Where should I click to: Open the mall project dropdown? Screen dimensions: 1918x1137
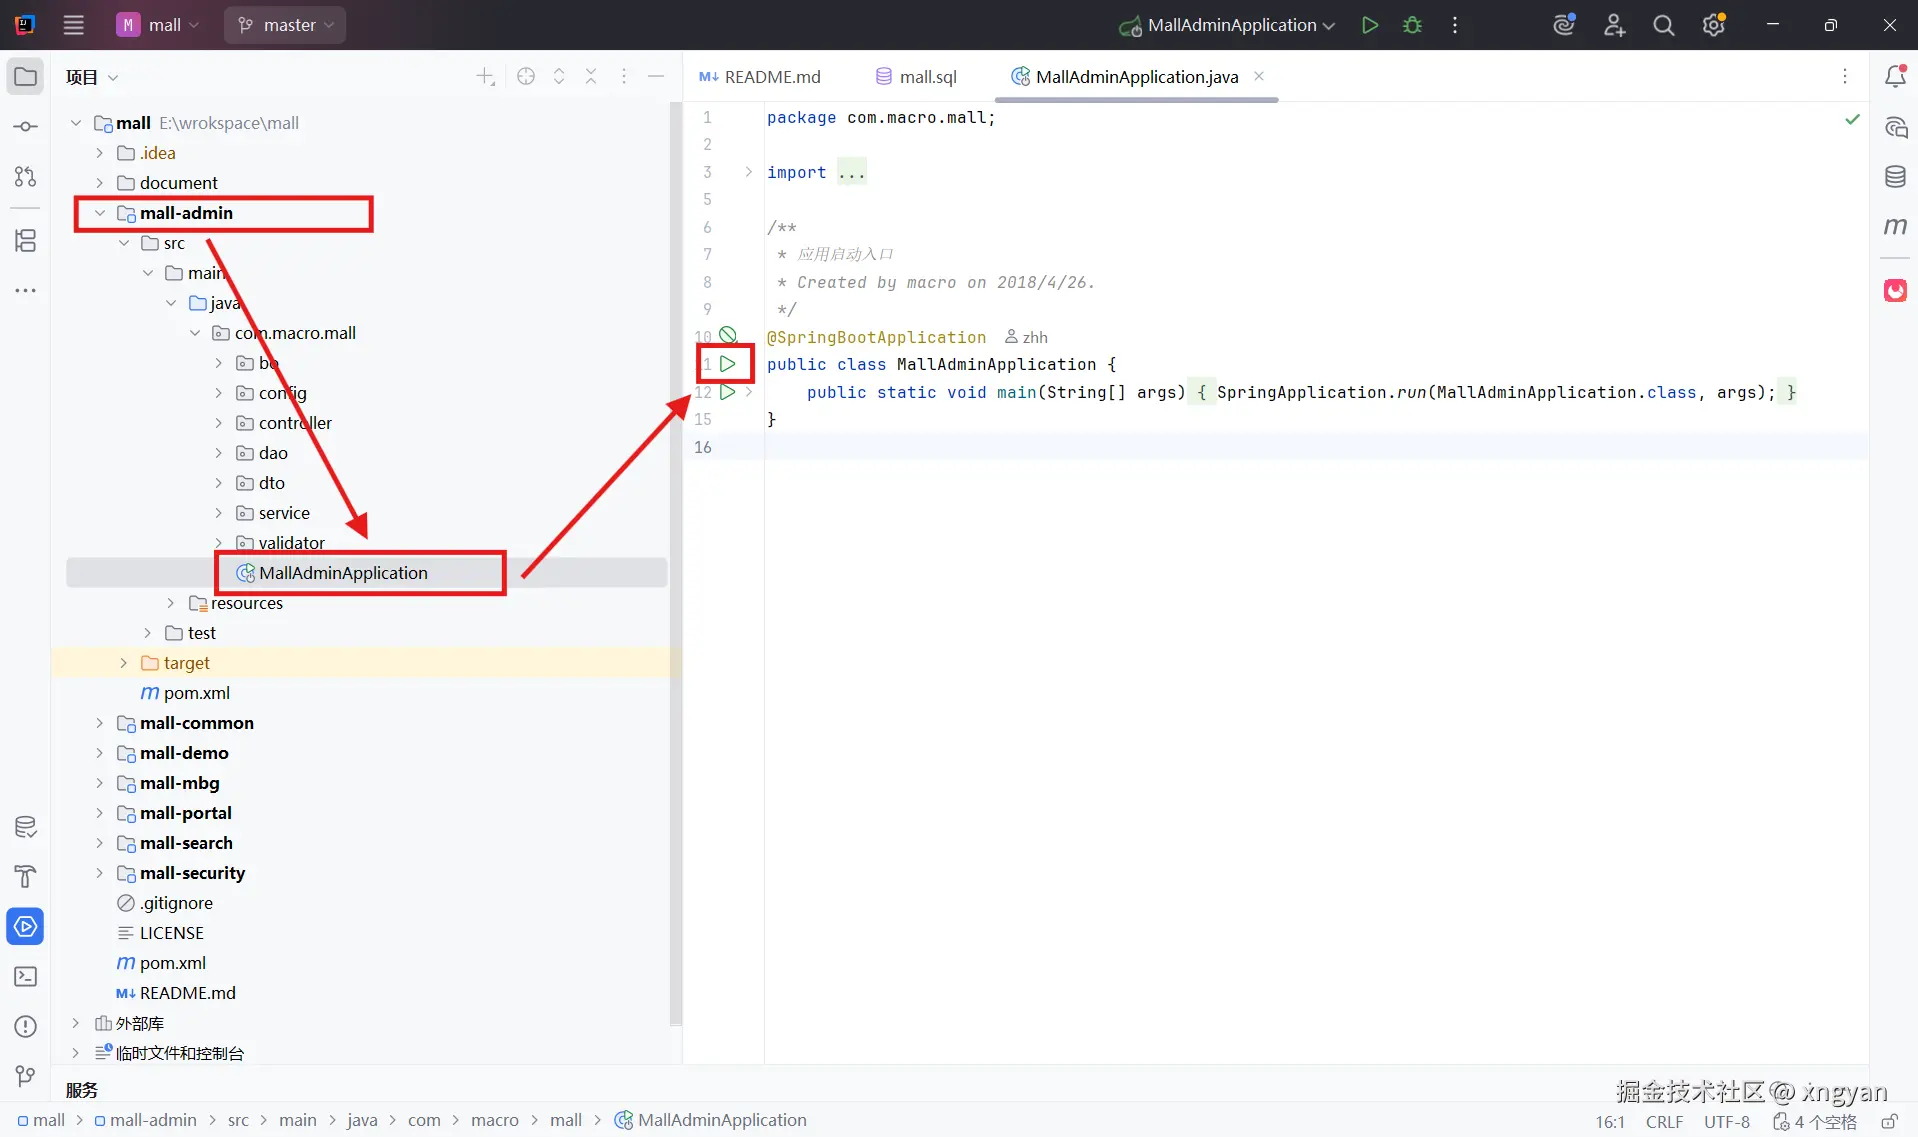click(158, 25)
